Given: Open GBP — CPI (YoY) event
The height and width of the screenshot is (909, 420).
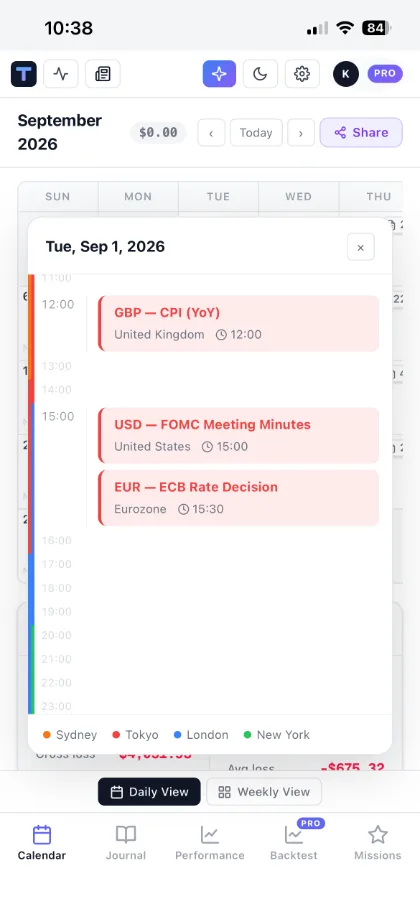Looking at the screenshot, I should 238,323.
